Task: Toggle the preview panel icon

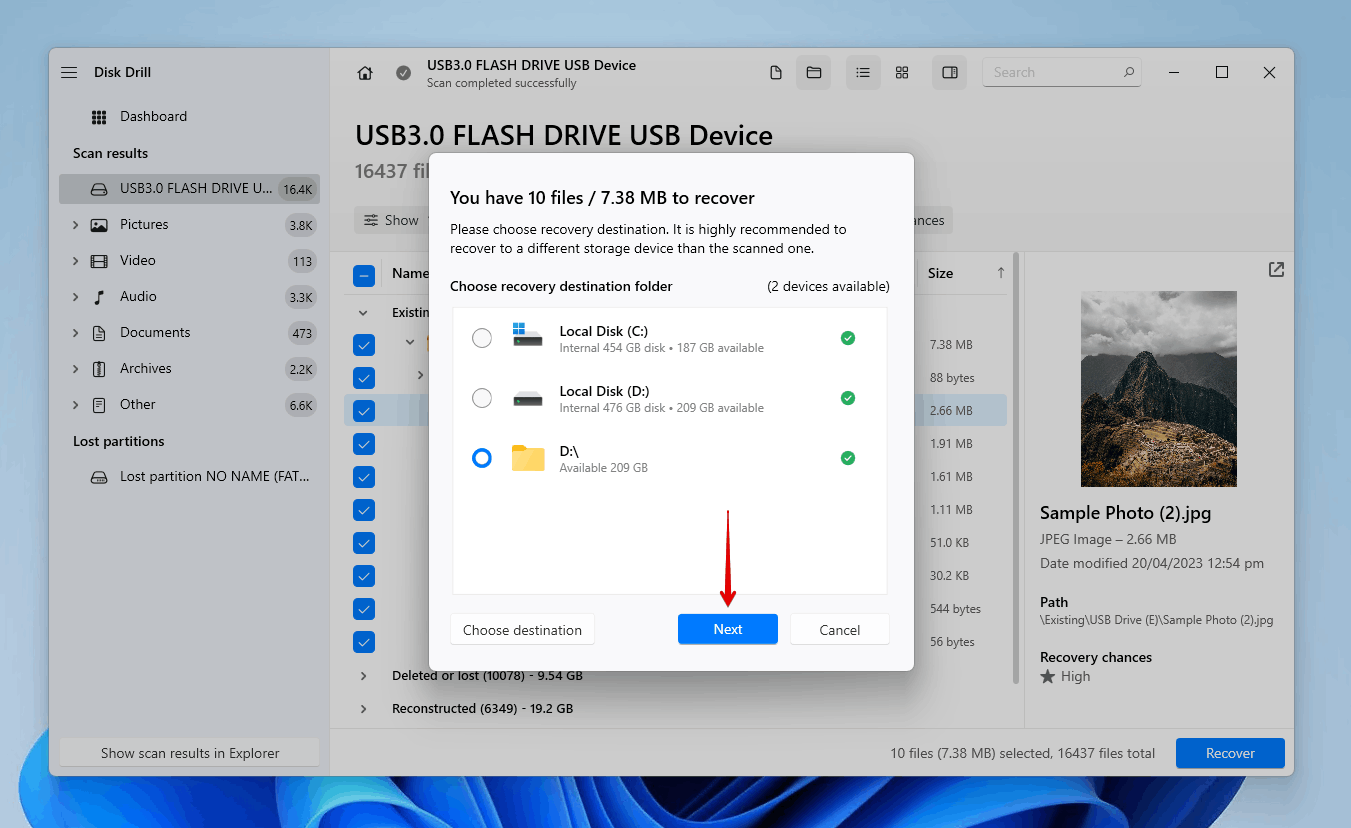Action: coord(950,73)
